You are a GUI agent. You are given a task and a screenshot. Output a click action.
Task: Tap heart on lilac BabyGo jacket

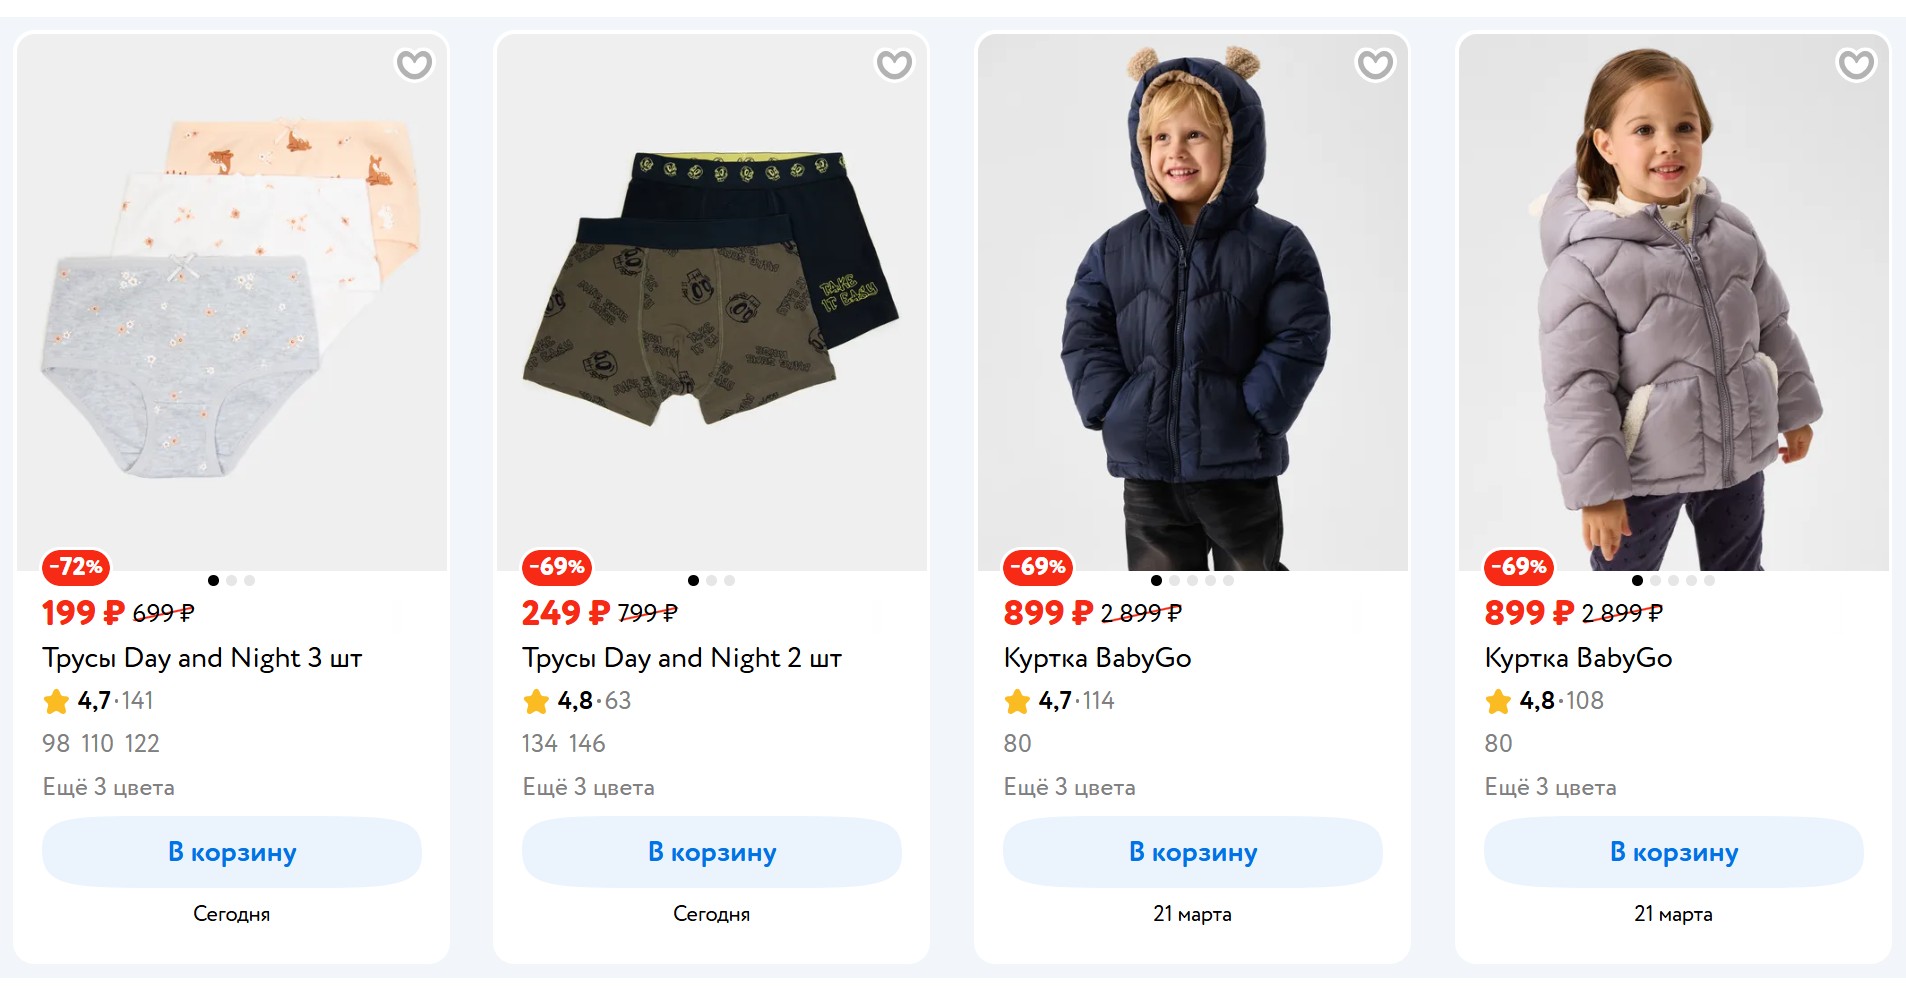[1856, 65]
